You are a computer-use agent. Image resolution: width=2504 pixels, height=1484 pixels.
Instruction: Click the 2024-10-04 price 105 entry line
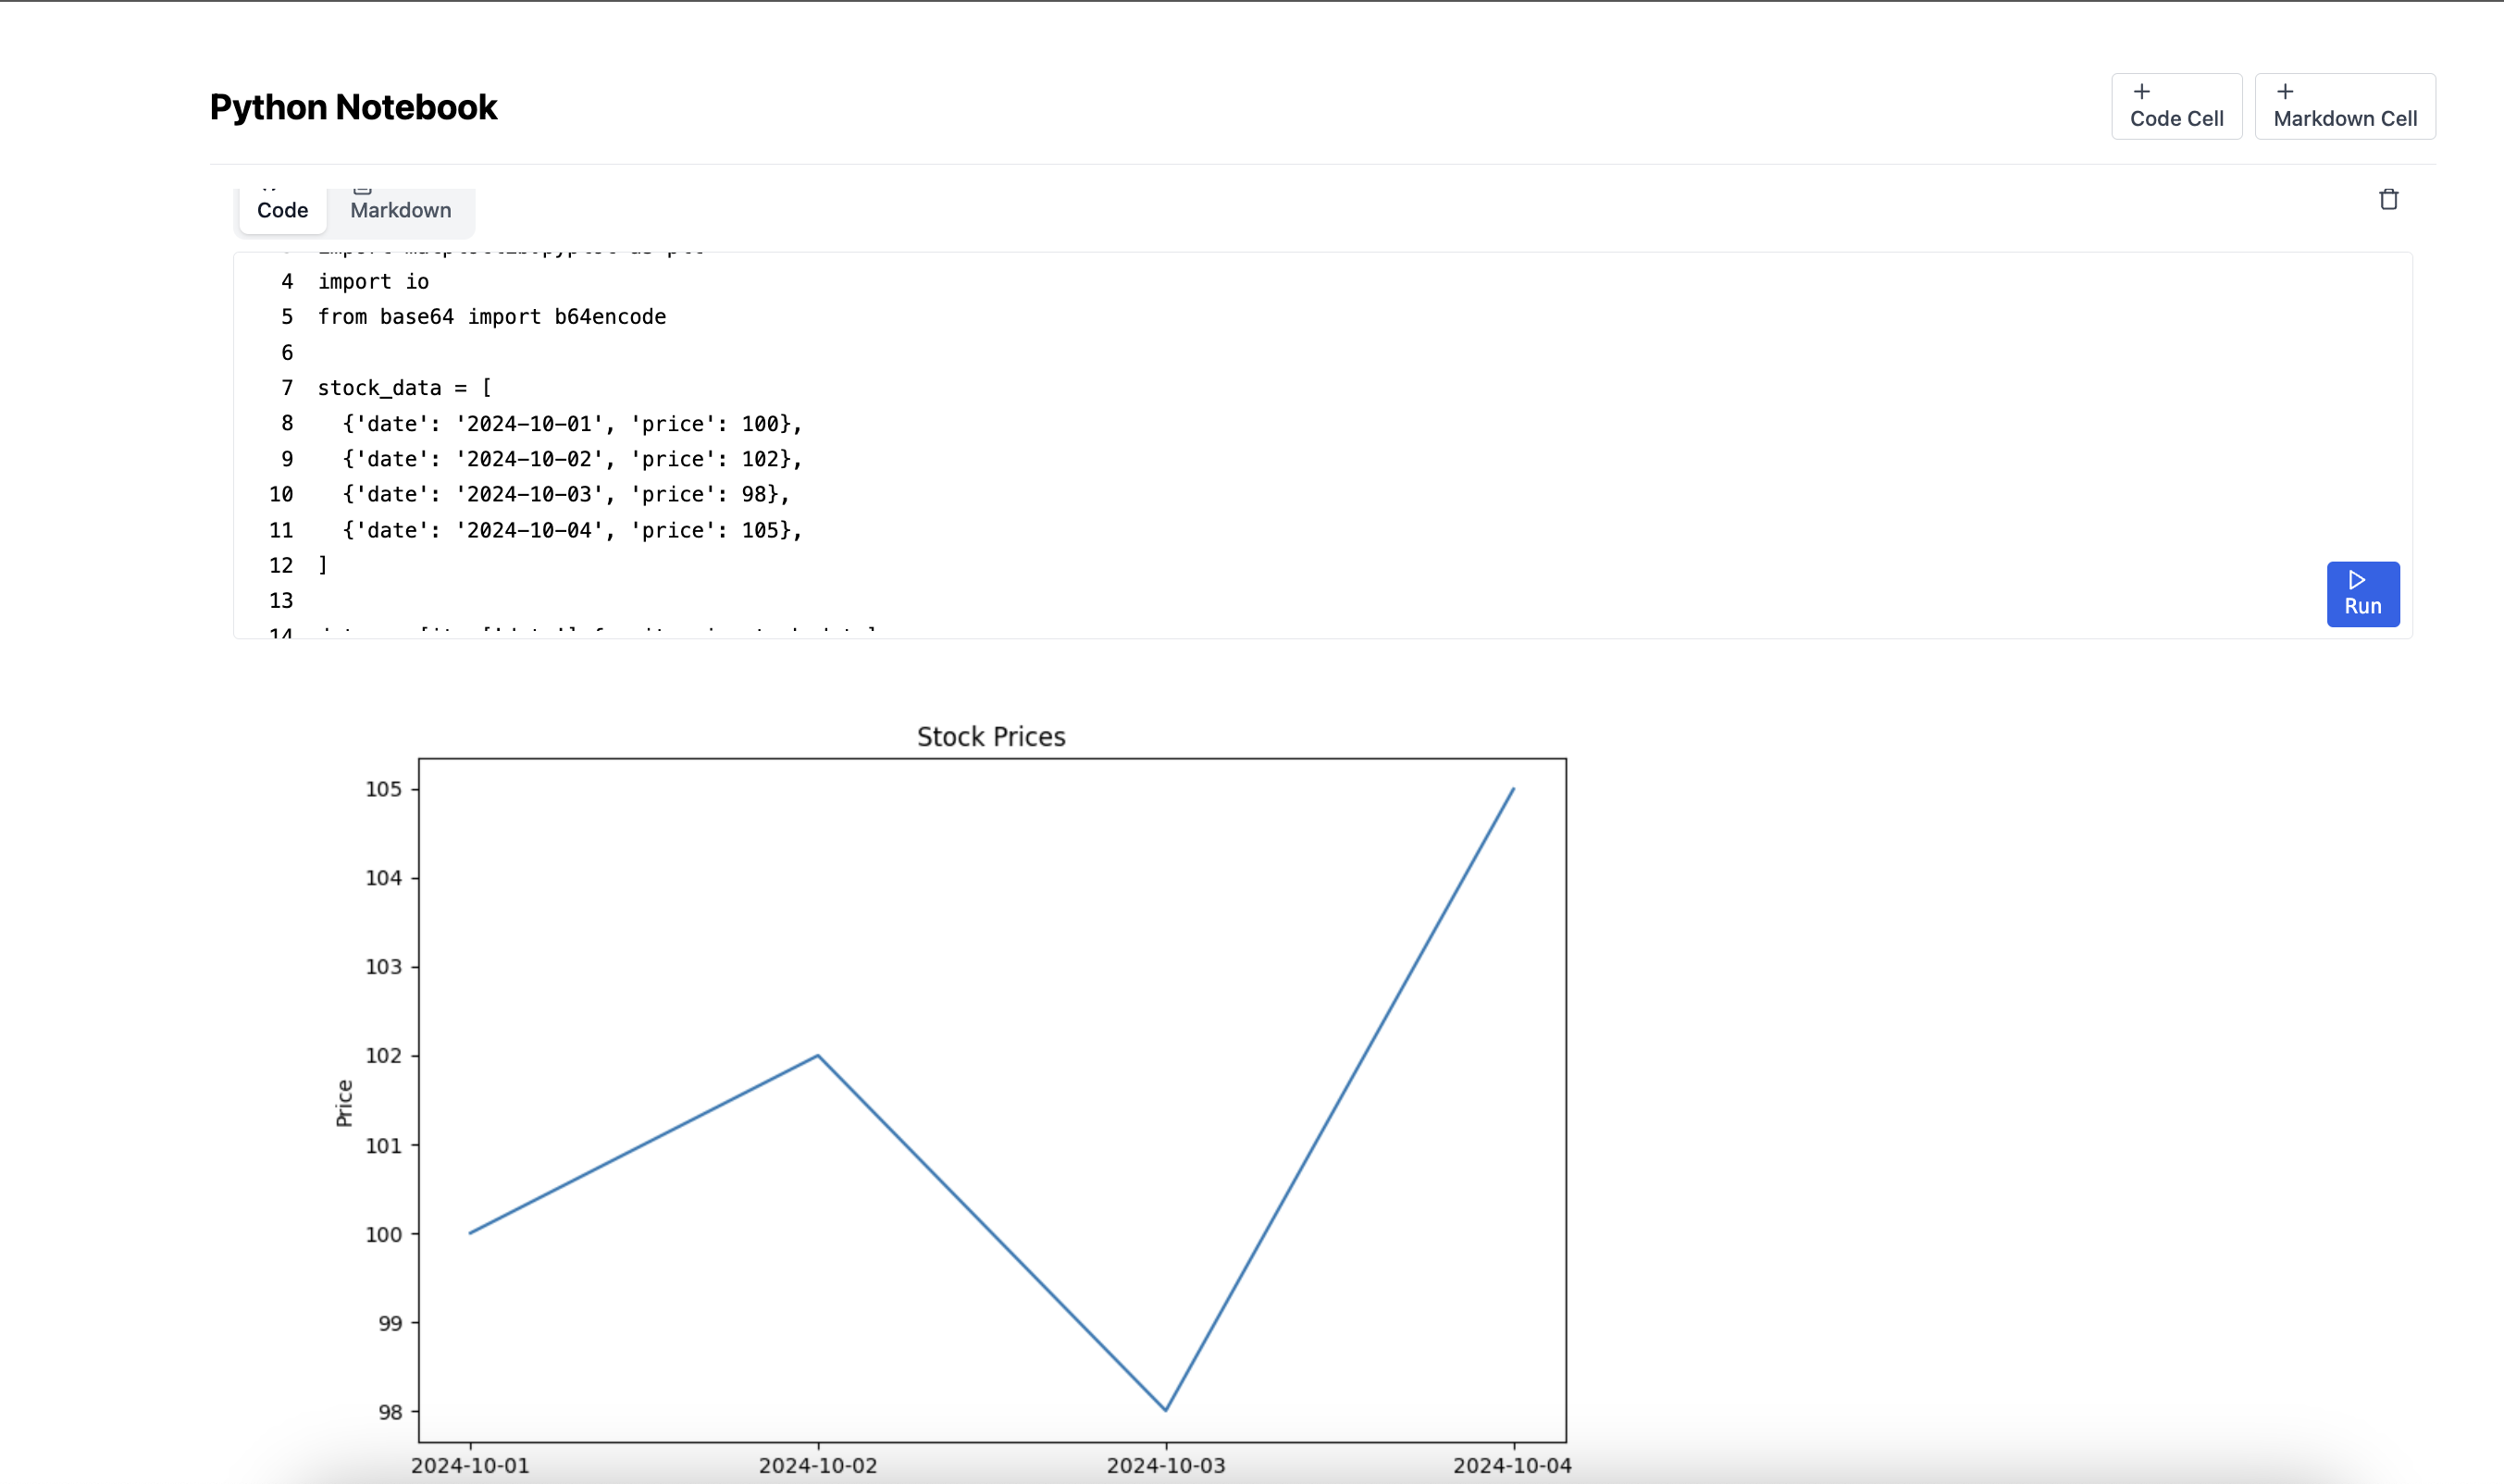click(x=571, y=530)
